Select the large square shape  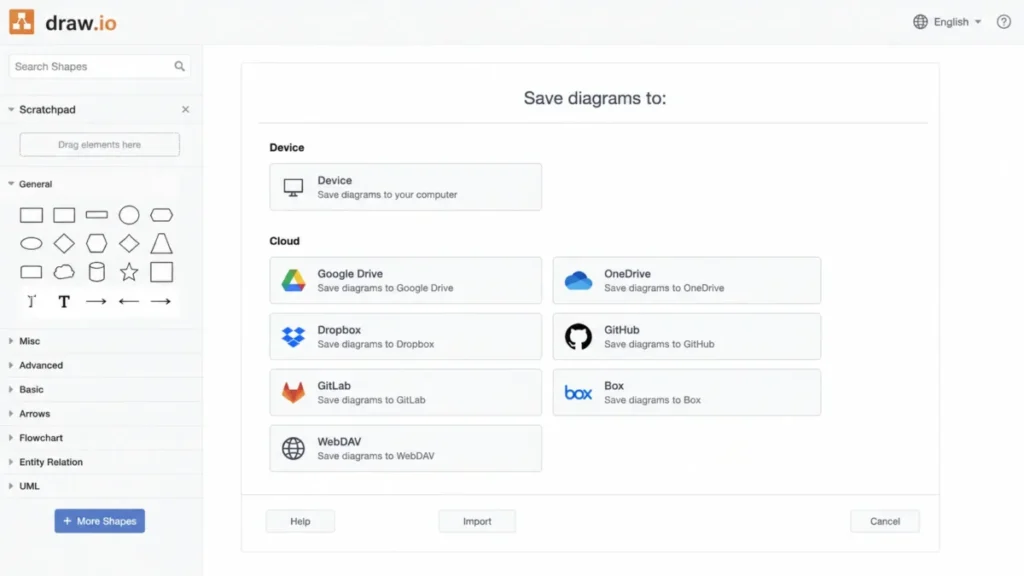point(161,272)
